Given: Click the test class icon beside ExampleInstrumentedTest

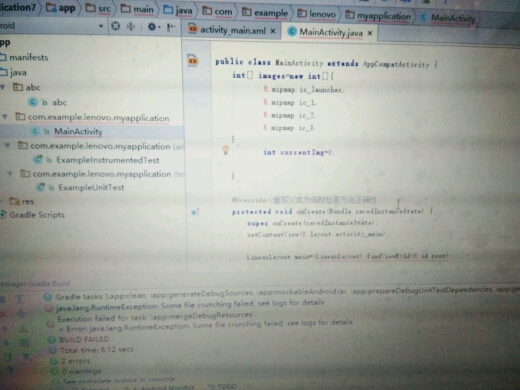Looking at the screenshot, I should tap(38, 159).
